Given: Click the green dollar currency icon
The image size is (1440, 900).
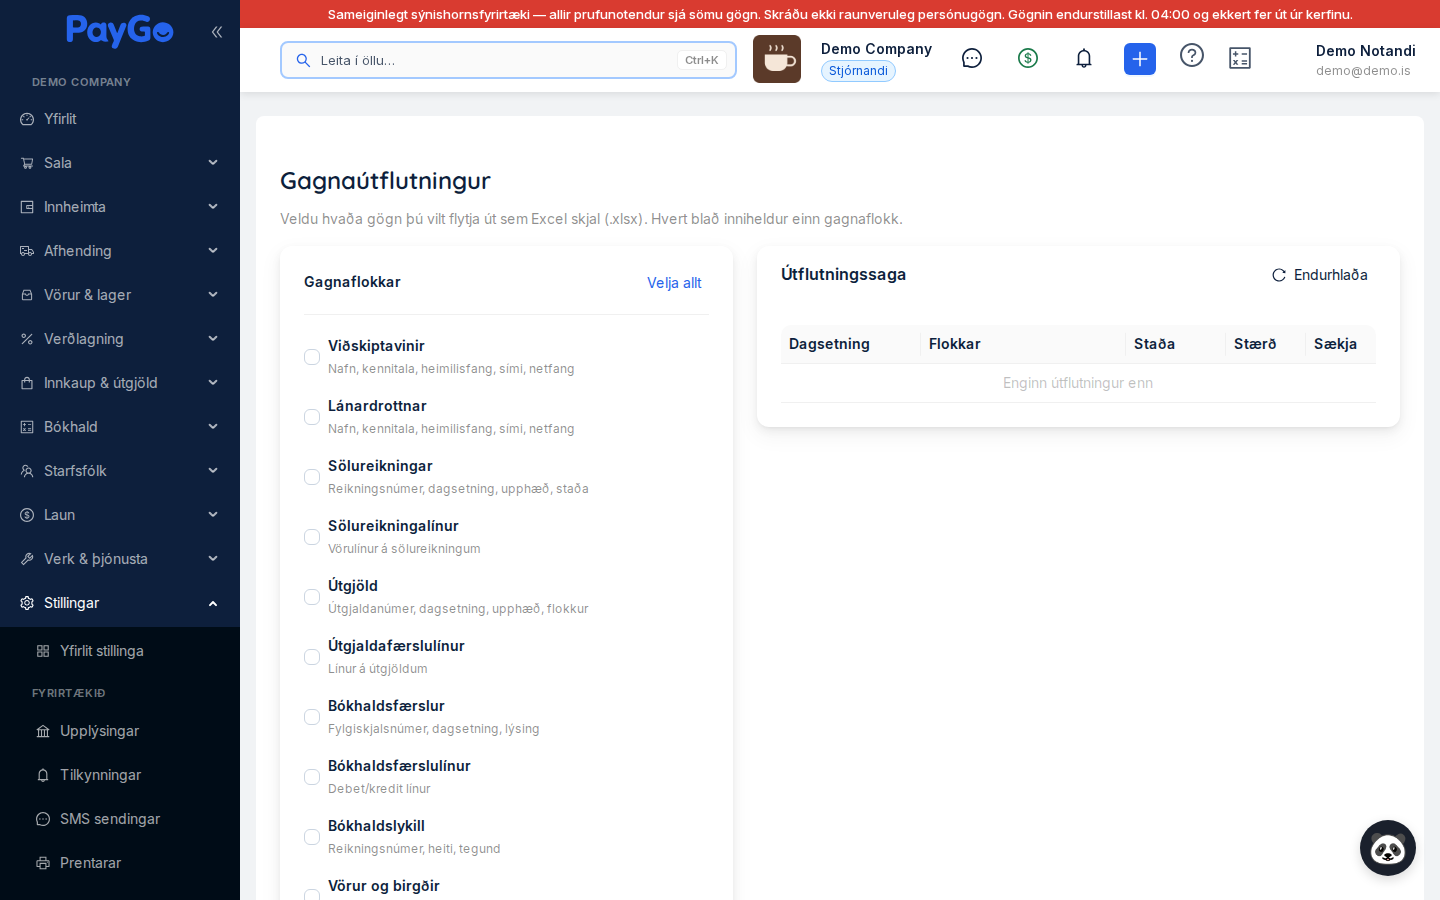Looking at the screenshot, I should pos(1028,58).
